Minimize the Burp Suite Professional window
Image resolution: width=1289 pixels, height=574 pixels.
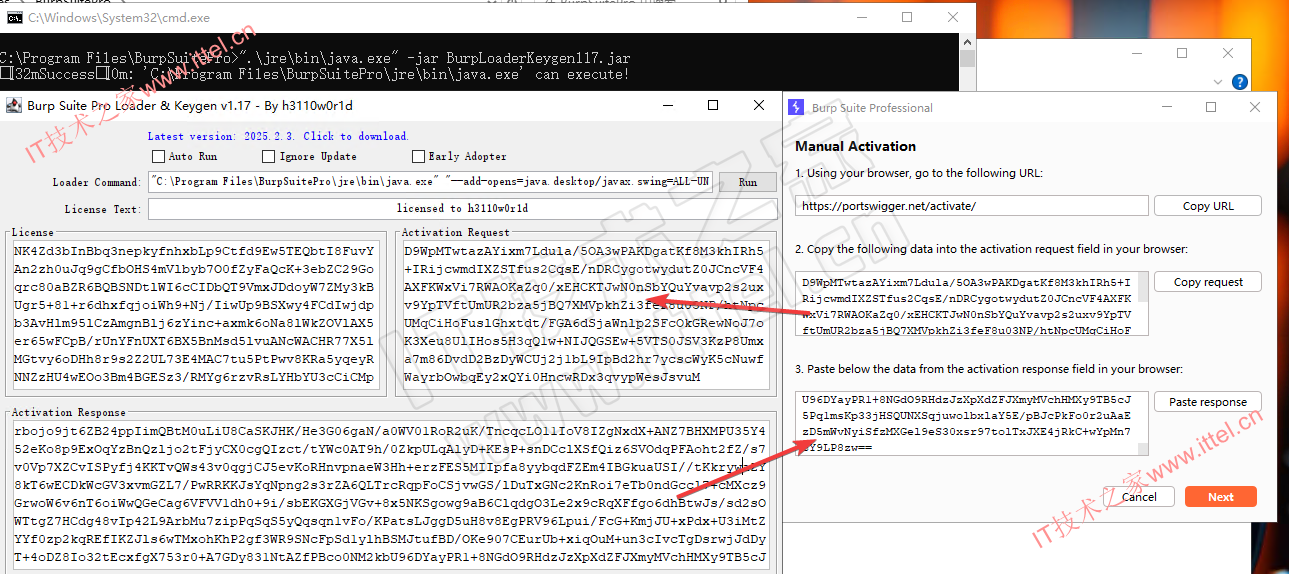tap(1166, 107)
